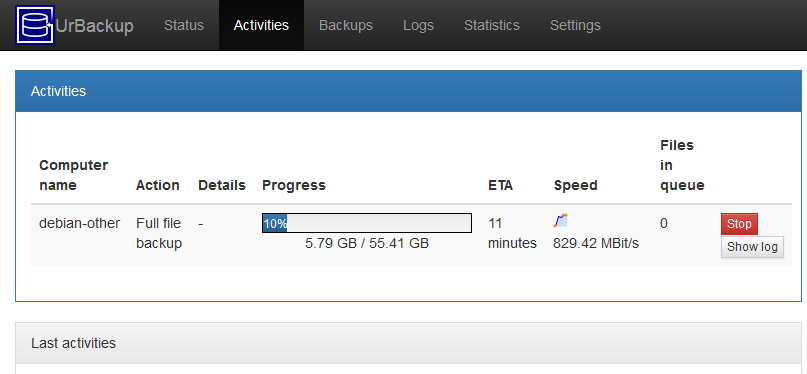Click the 10% backup progress bar
Screen dimensions: 807x374
tap(367, 223)
